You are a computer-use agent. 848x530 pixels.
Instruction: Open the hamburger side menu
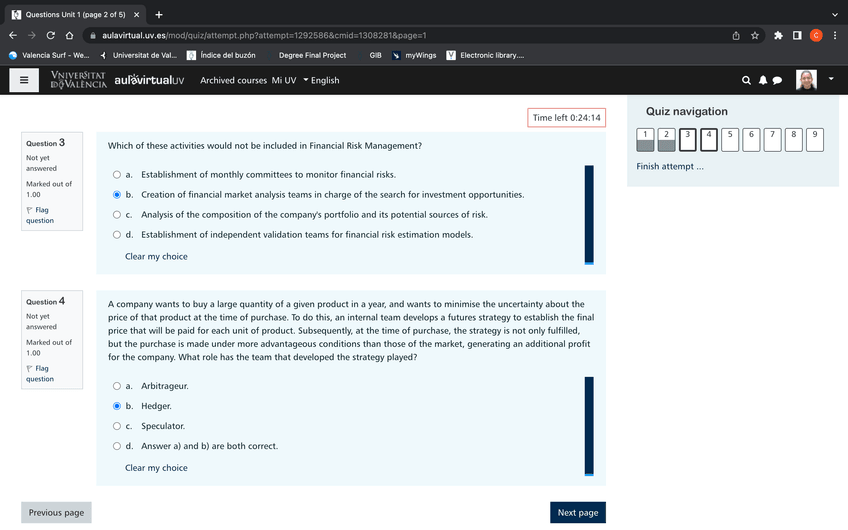click(24, 80)
